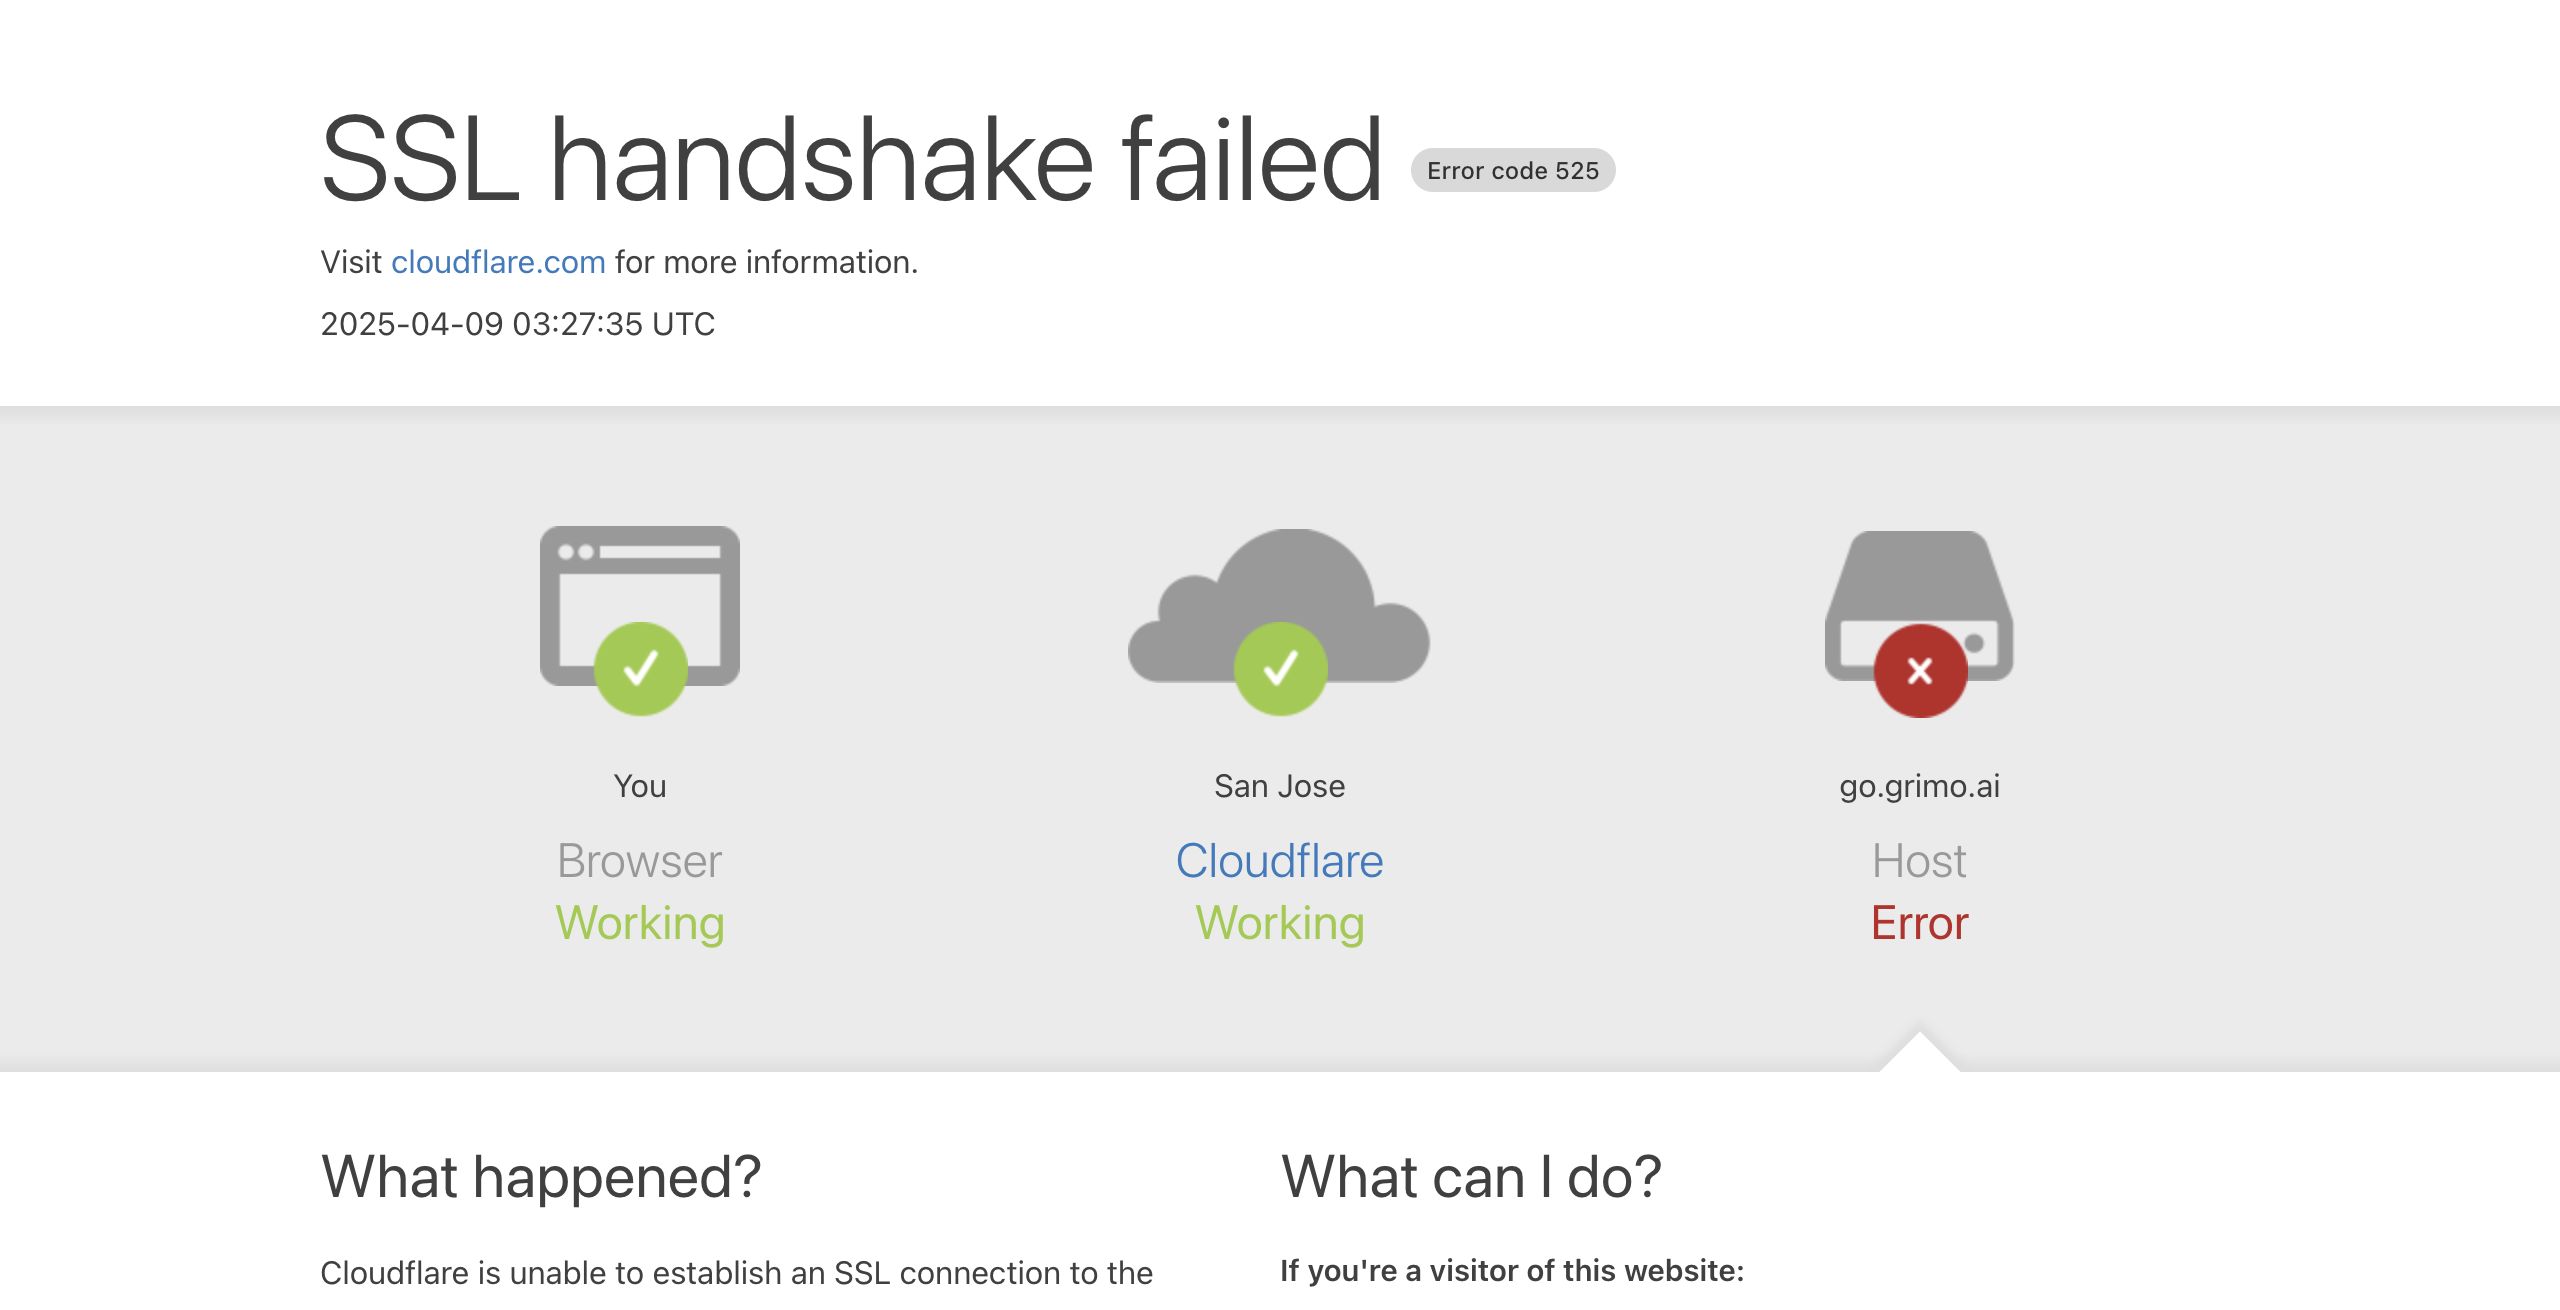Click the blue Cloudflare link

coord(1279,861)
